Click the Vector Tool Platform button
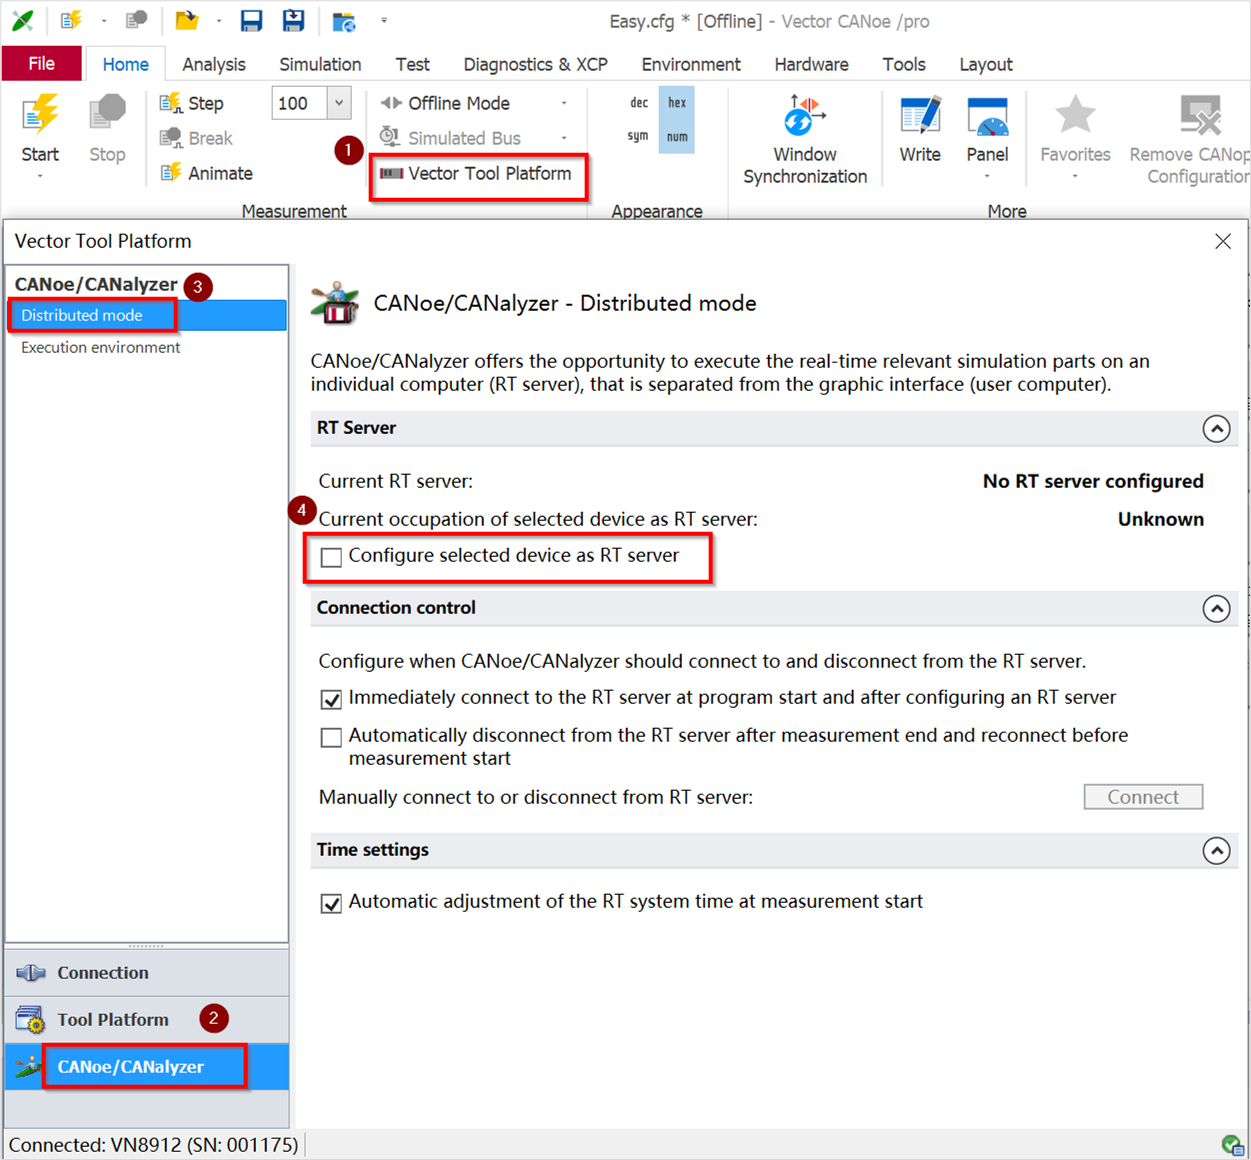The image size is (1251, 1160). 478,174
